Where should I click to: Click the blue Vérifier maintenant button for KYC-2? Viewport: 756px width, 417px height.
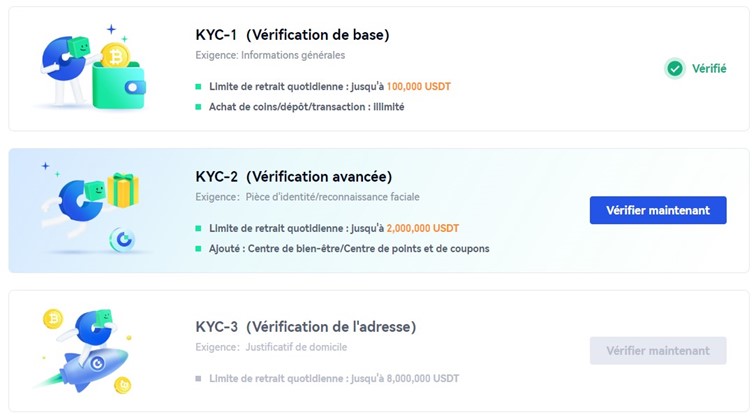(x=658, y=210)
